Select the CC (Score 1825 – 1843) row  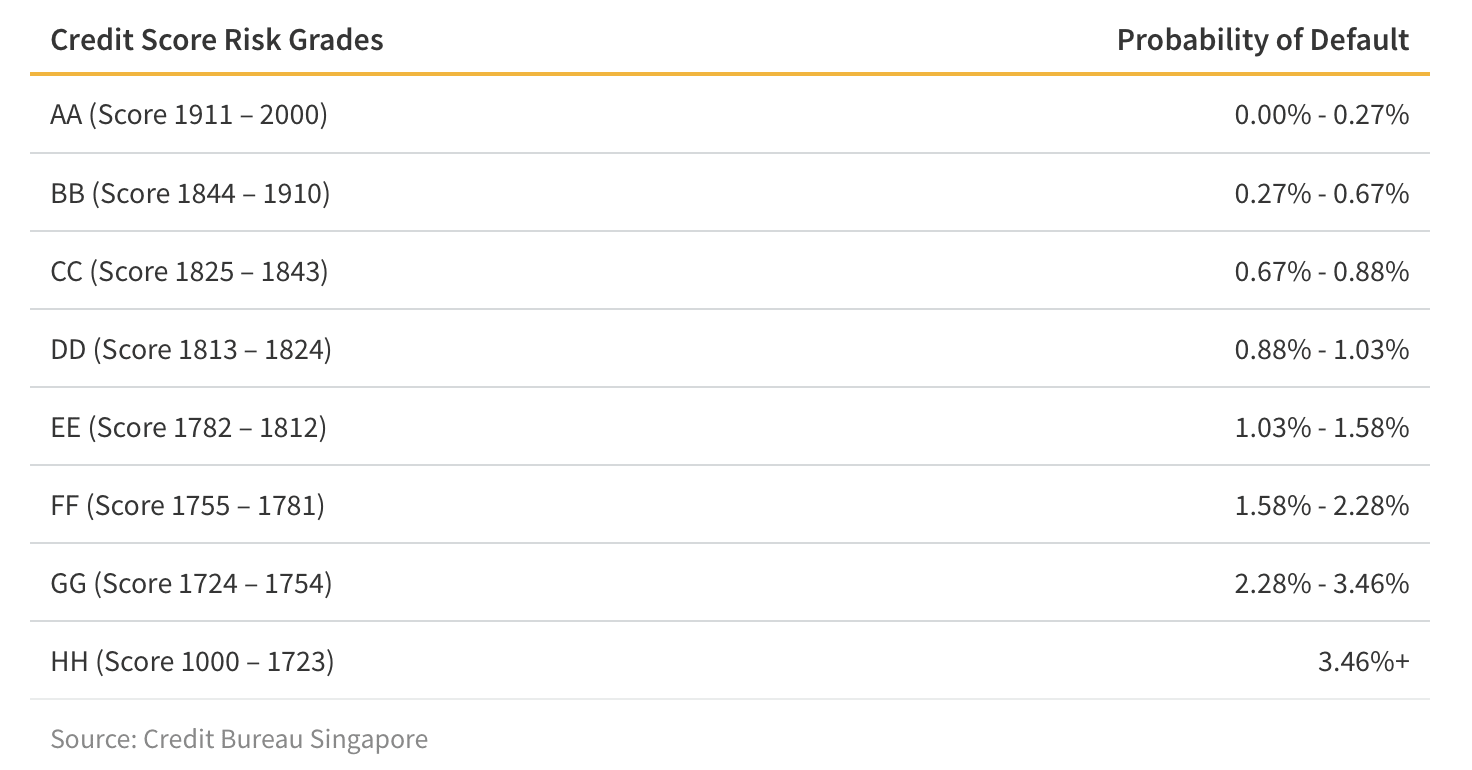point(189,271)
